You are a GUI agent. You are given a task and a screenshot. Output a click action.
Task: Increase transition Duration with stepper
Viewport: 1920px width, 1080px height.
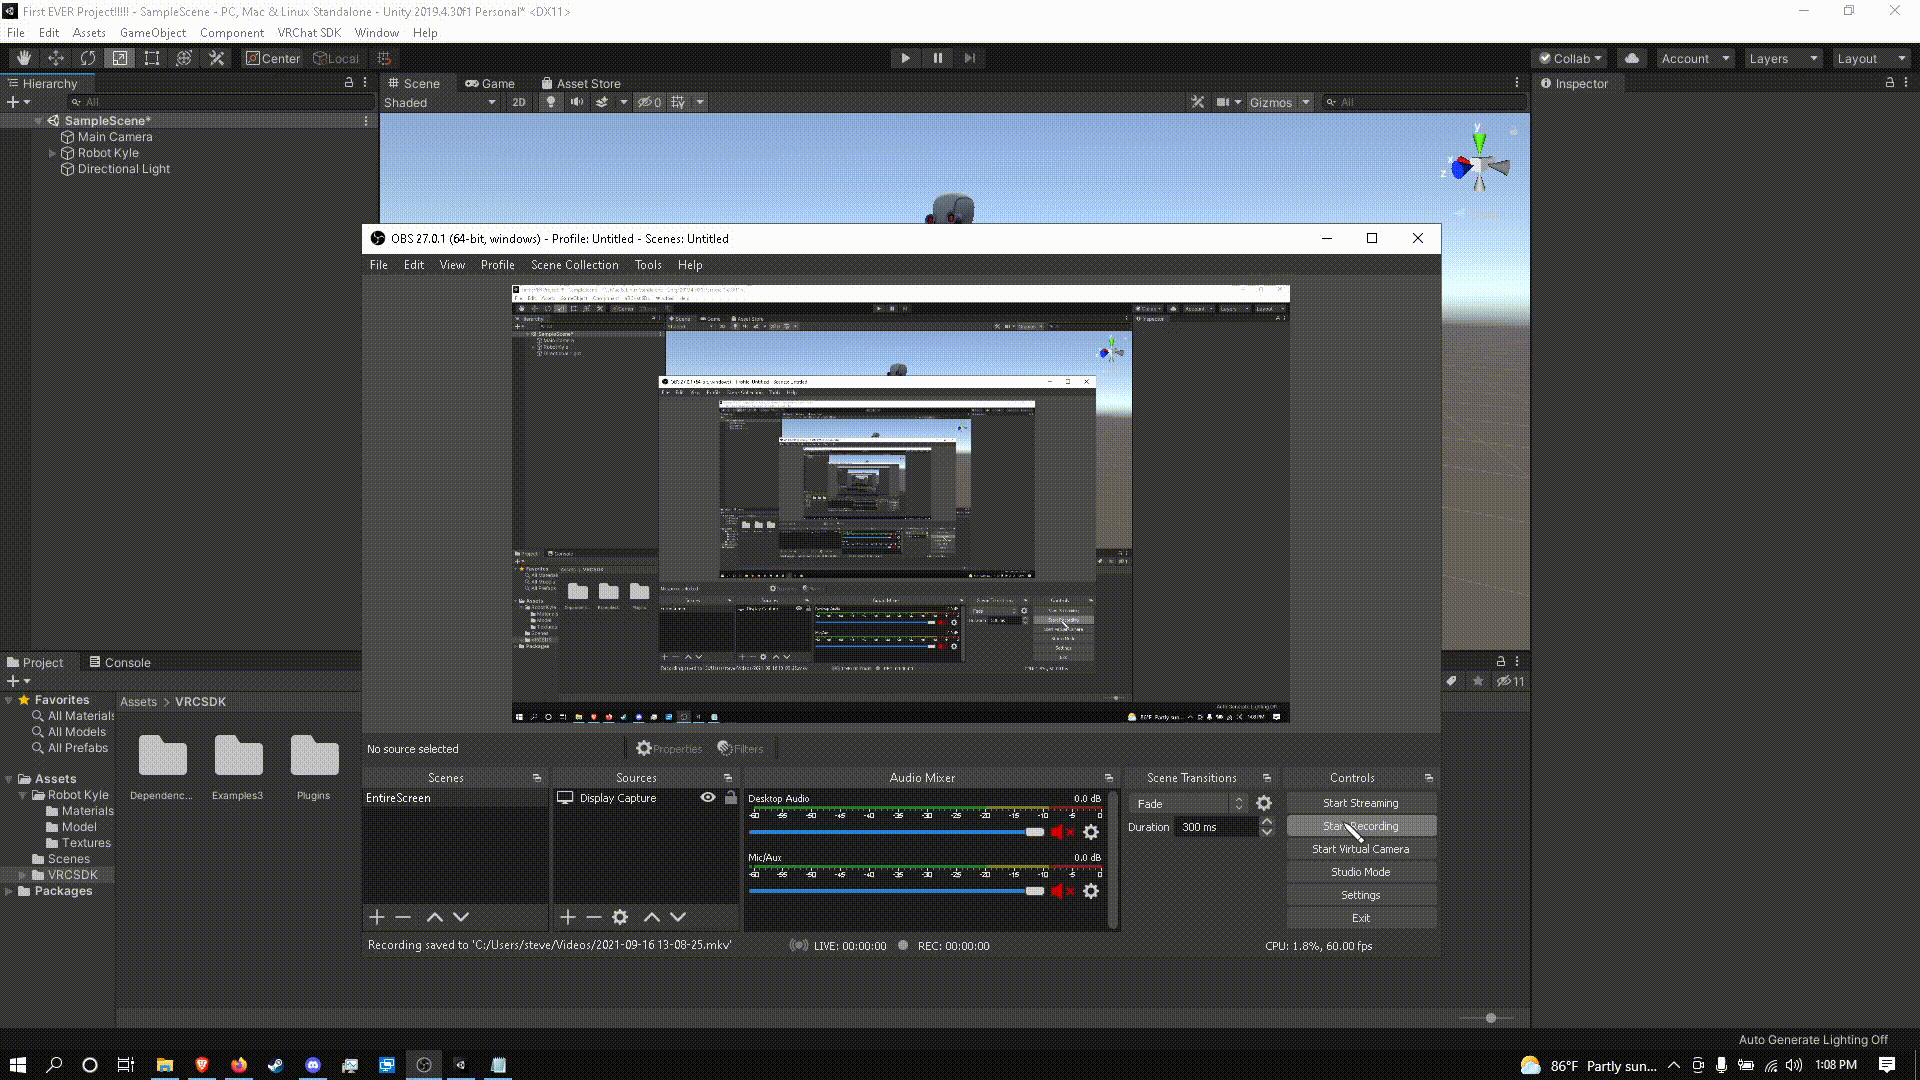coord(1267,822)
